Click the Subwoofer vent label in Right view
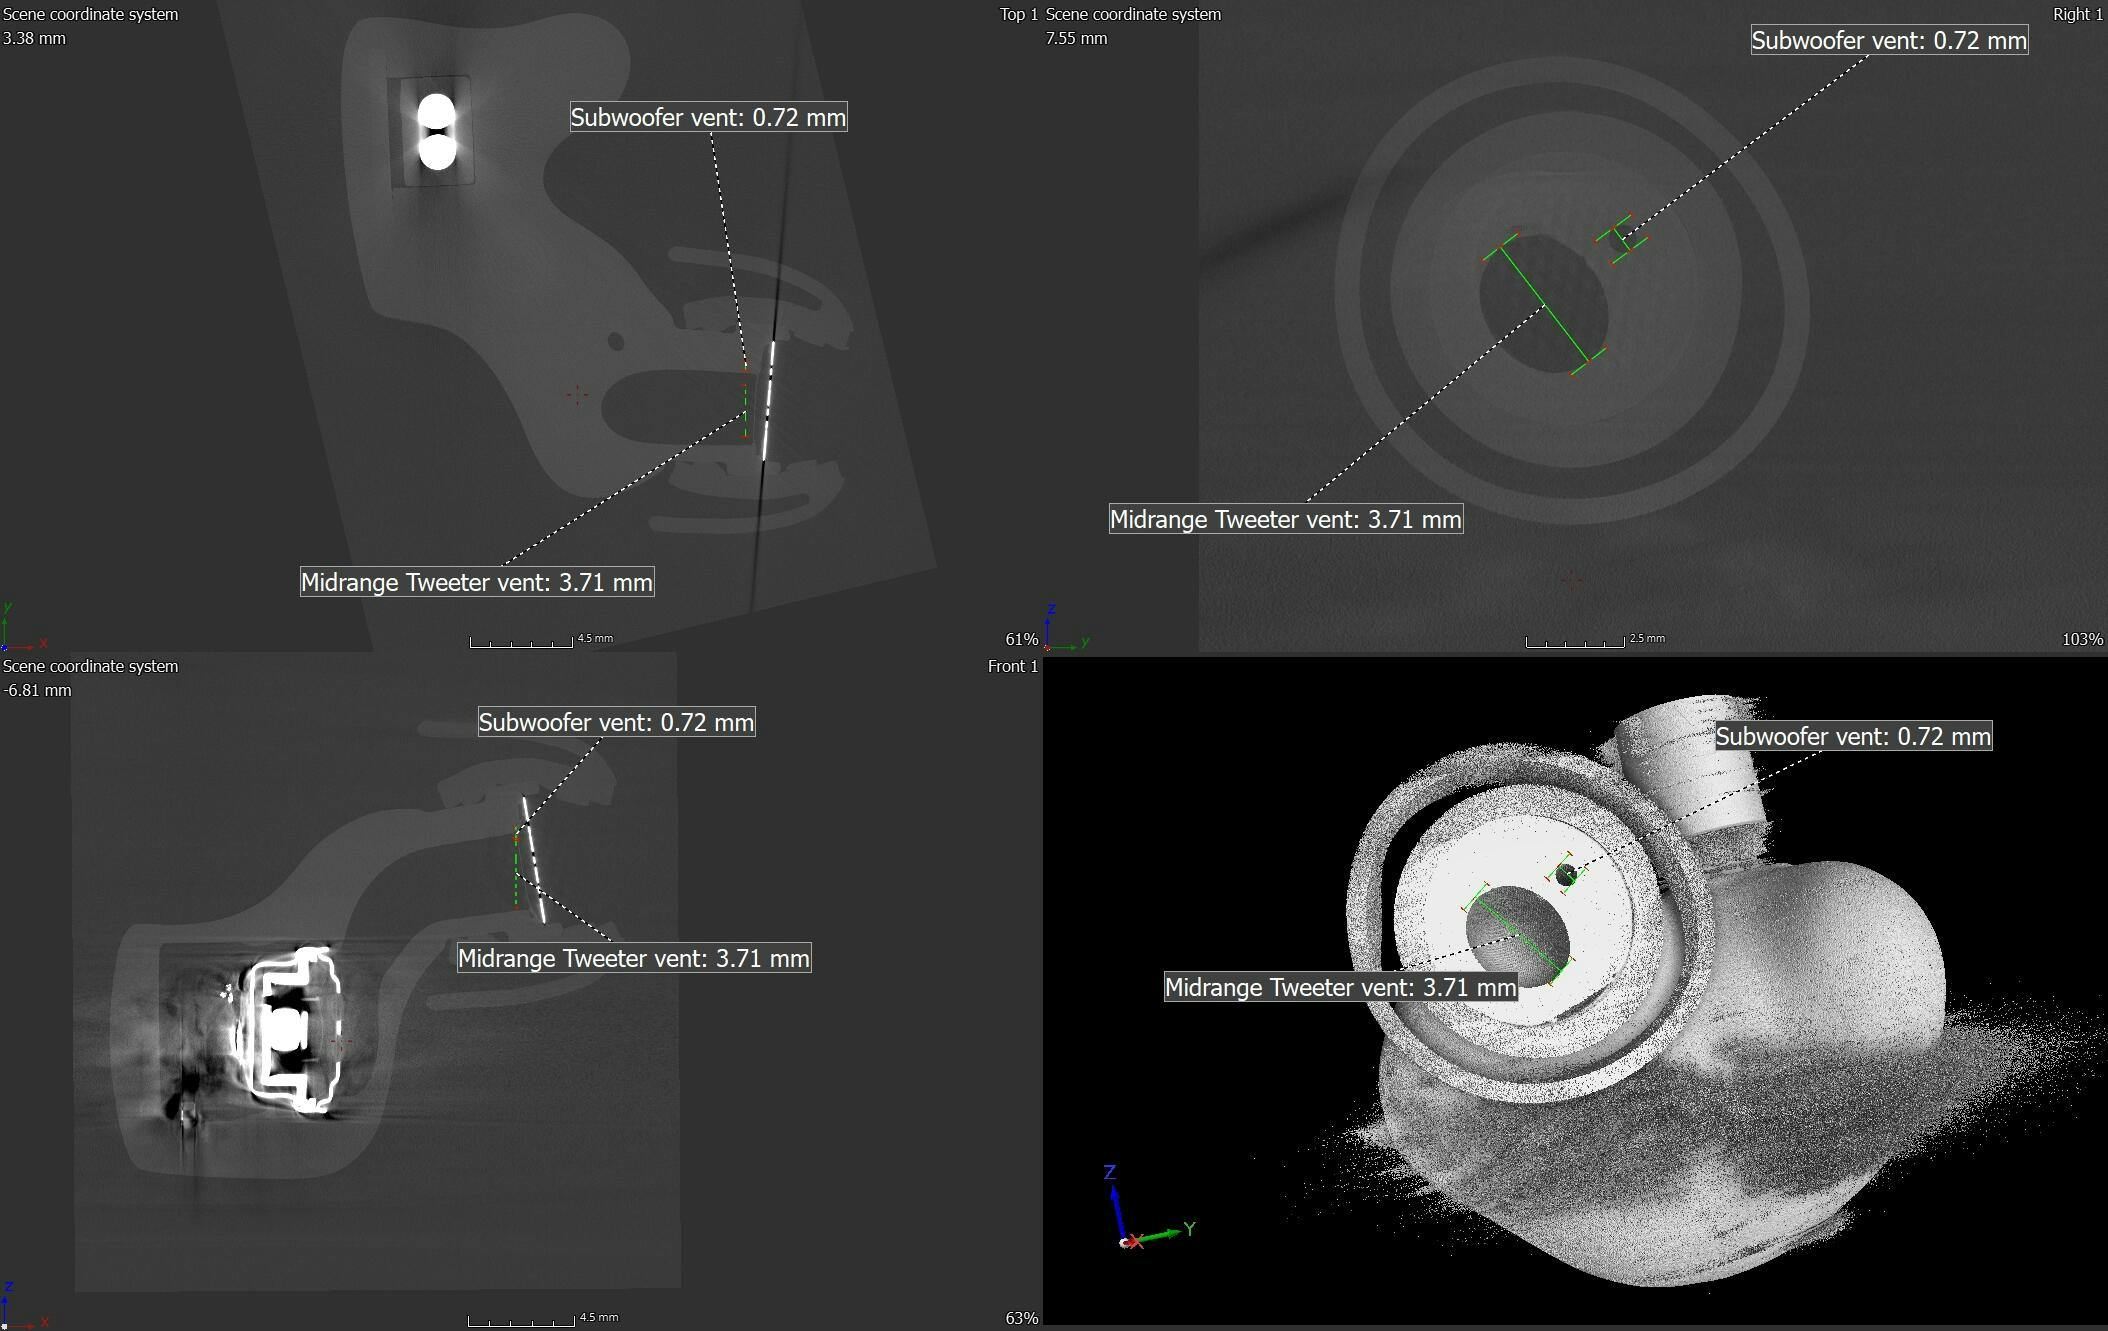 click(1889, 40)
